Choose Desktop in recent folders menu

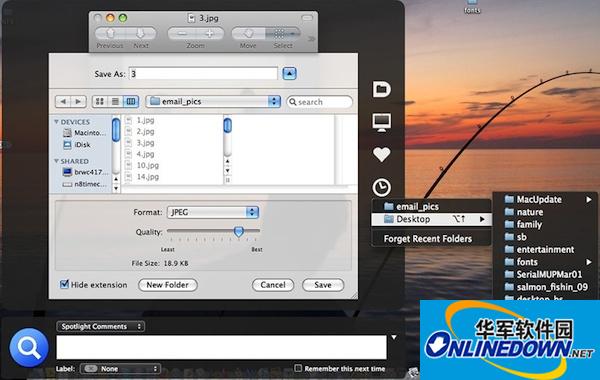[431, 219]
